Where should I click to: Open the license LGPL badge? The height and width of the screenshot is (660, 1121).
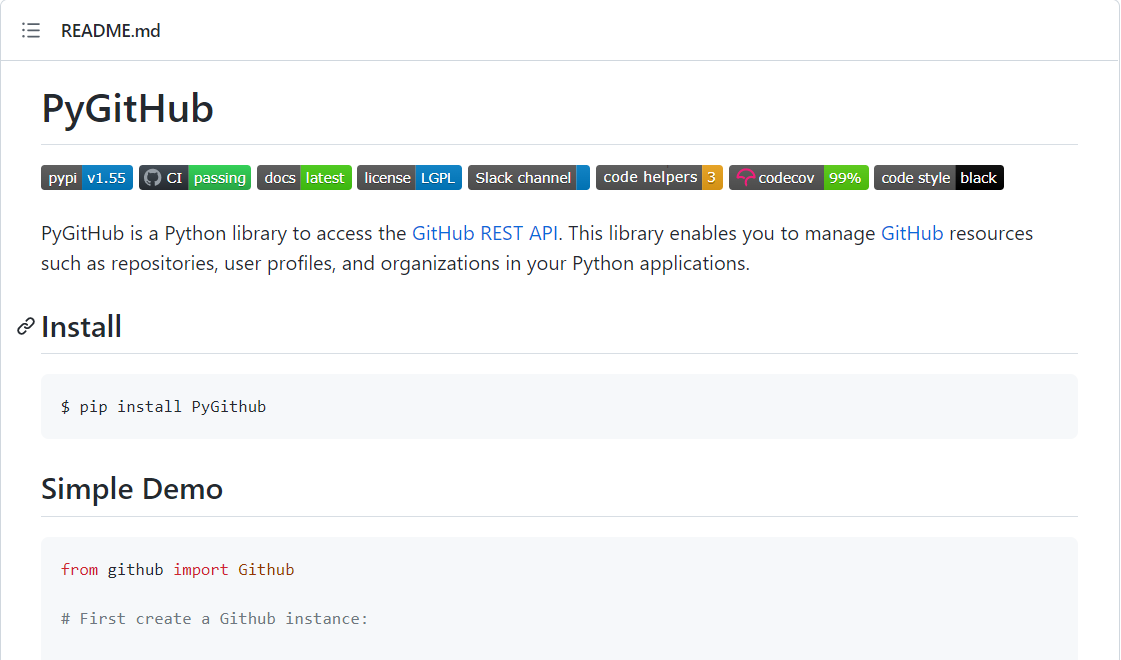point(409,177)
